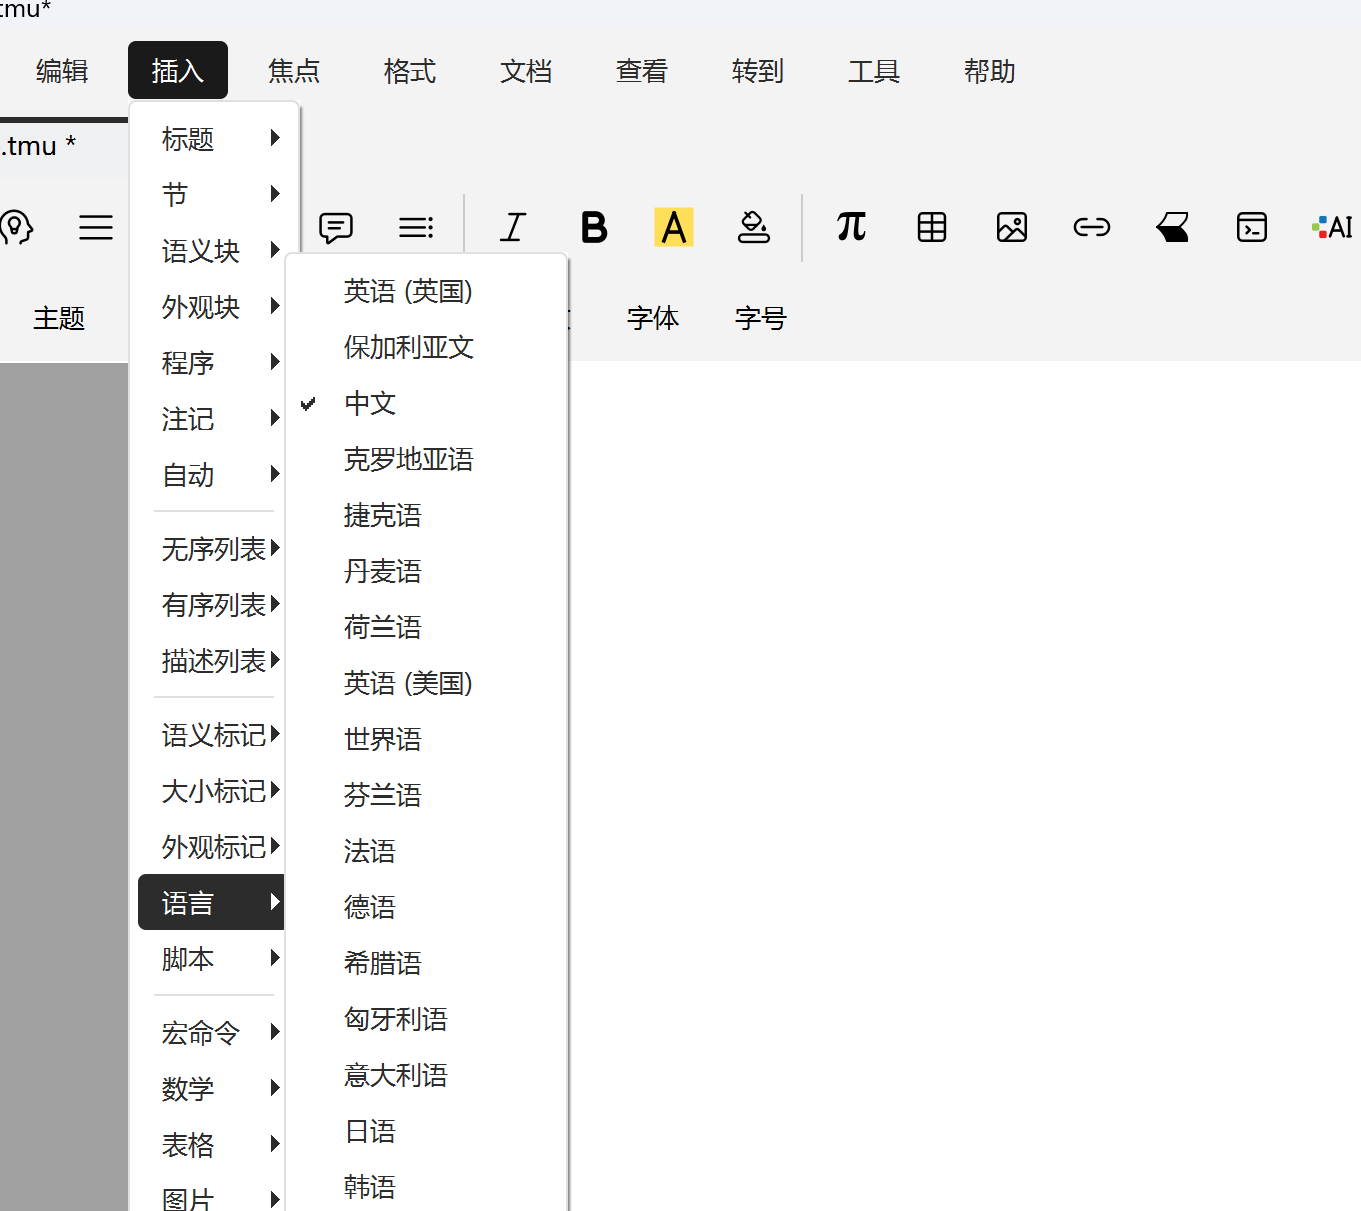The height and width of the screenshot is (1211, 1361).
Task: Select the checked 中文 language option
Action: 370,404
